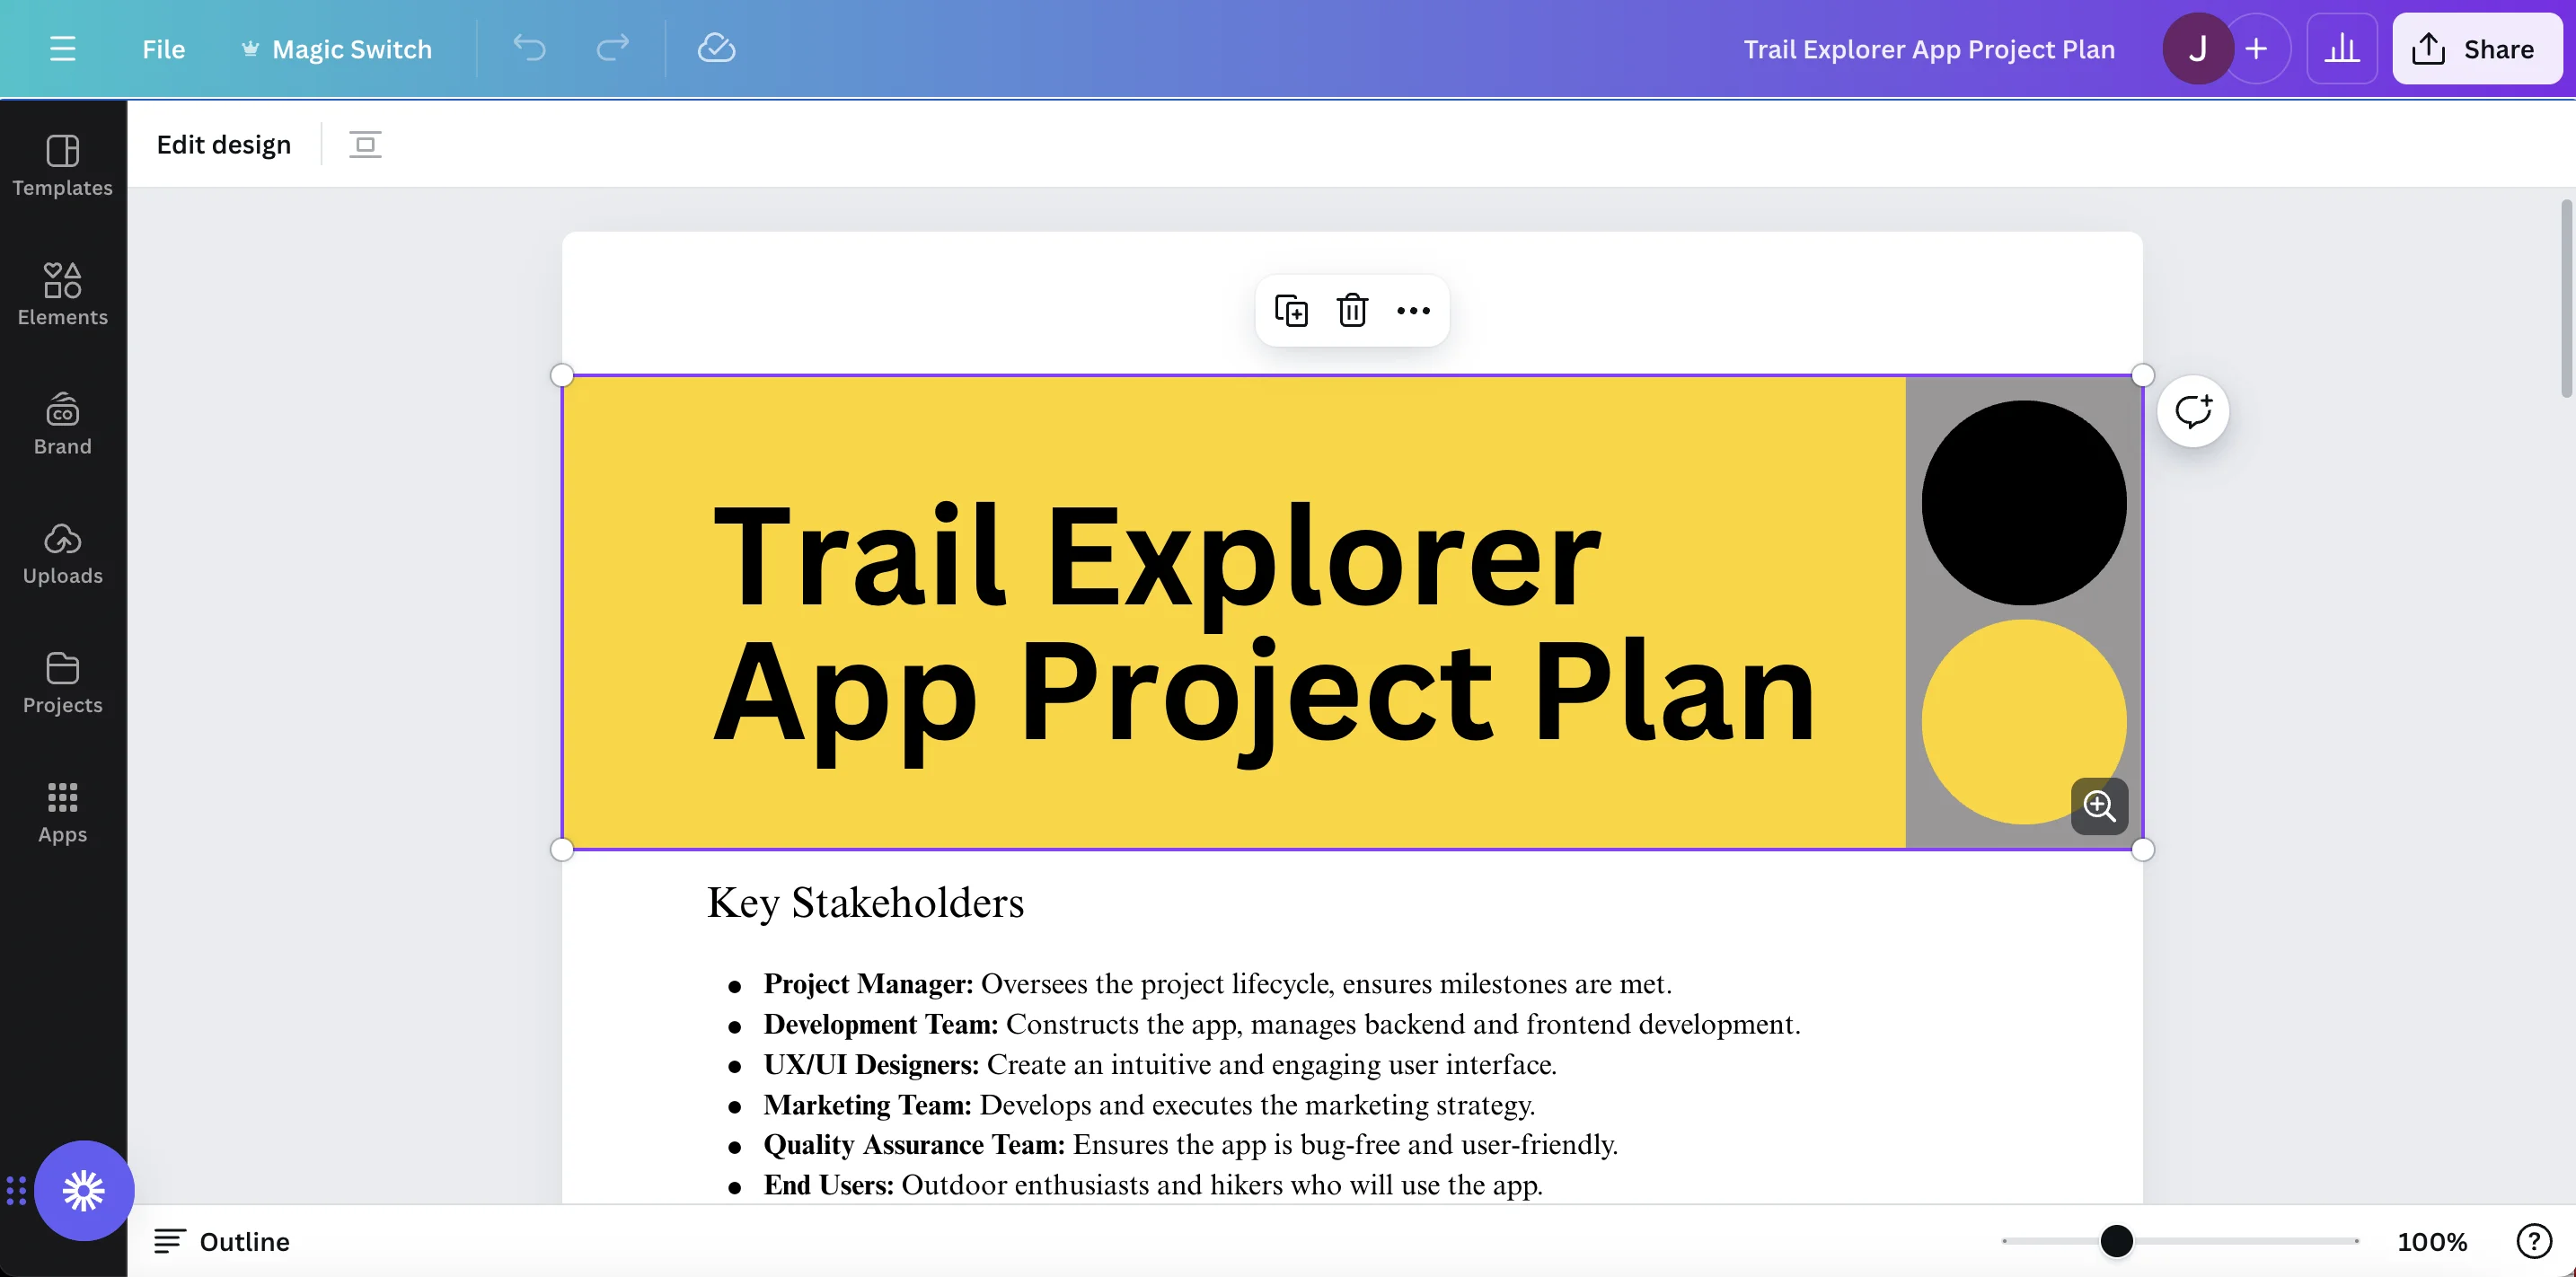Open the analytics bar chart icon
Viewport: 2576px width, 1277px height.
(2341, 48)
